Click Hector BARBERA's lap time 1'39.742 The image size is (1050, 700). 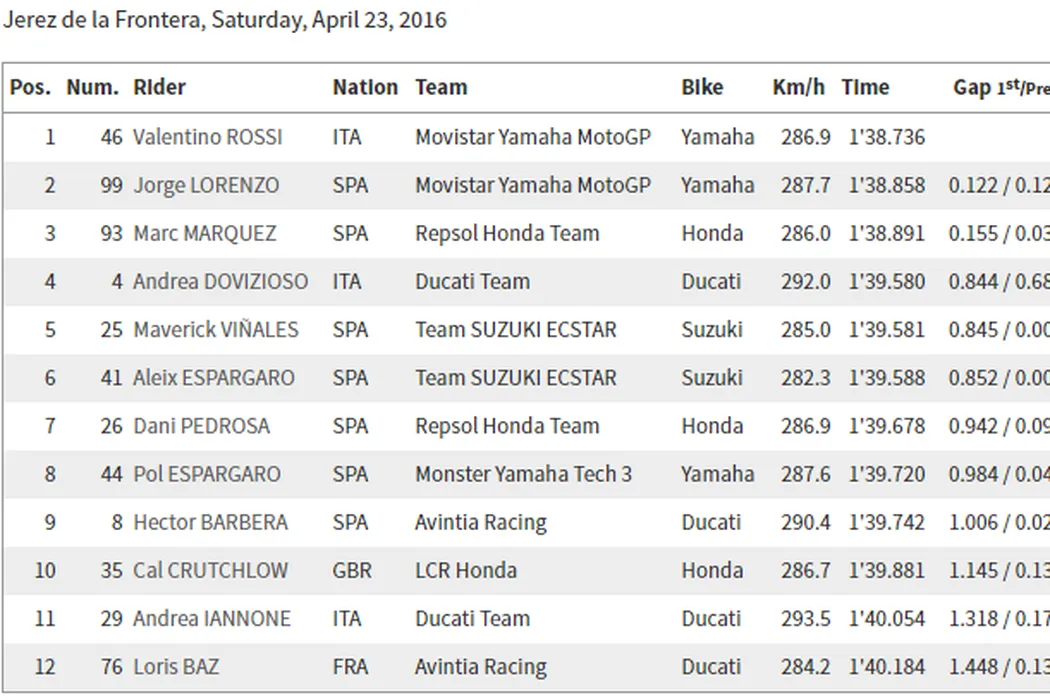tap(887, 522)
